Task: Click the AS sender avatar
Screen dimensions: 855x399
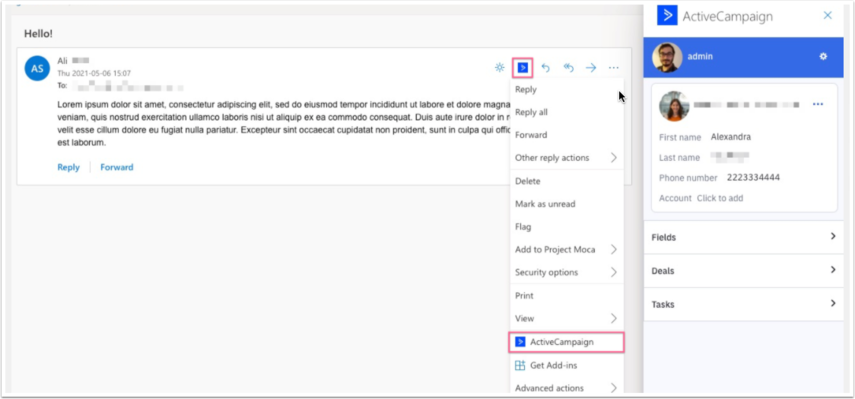Action: click(x=37, y=69)
